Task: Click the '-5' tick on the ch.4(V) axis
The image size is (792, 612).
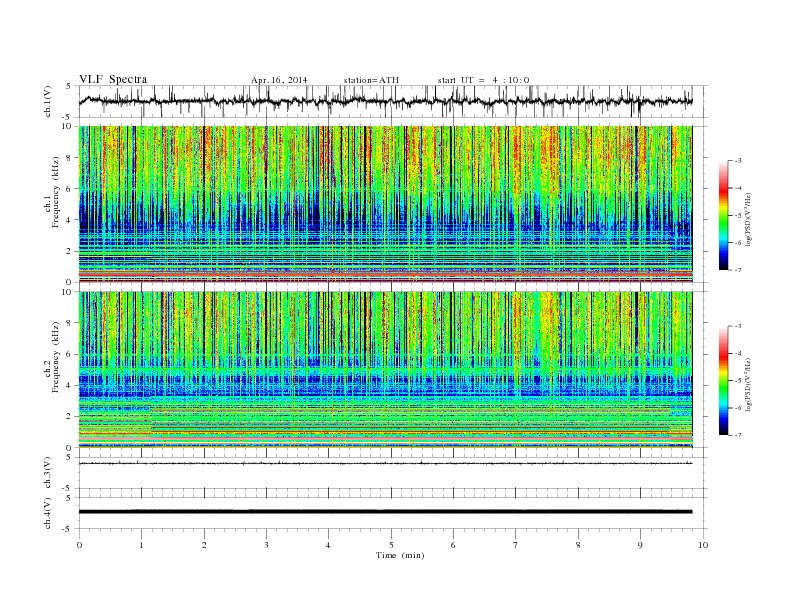Action: 68,529
